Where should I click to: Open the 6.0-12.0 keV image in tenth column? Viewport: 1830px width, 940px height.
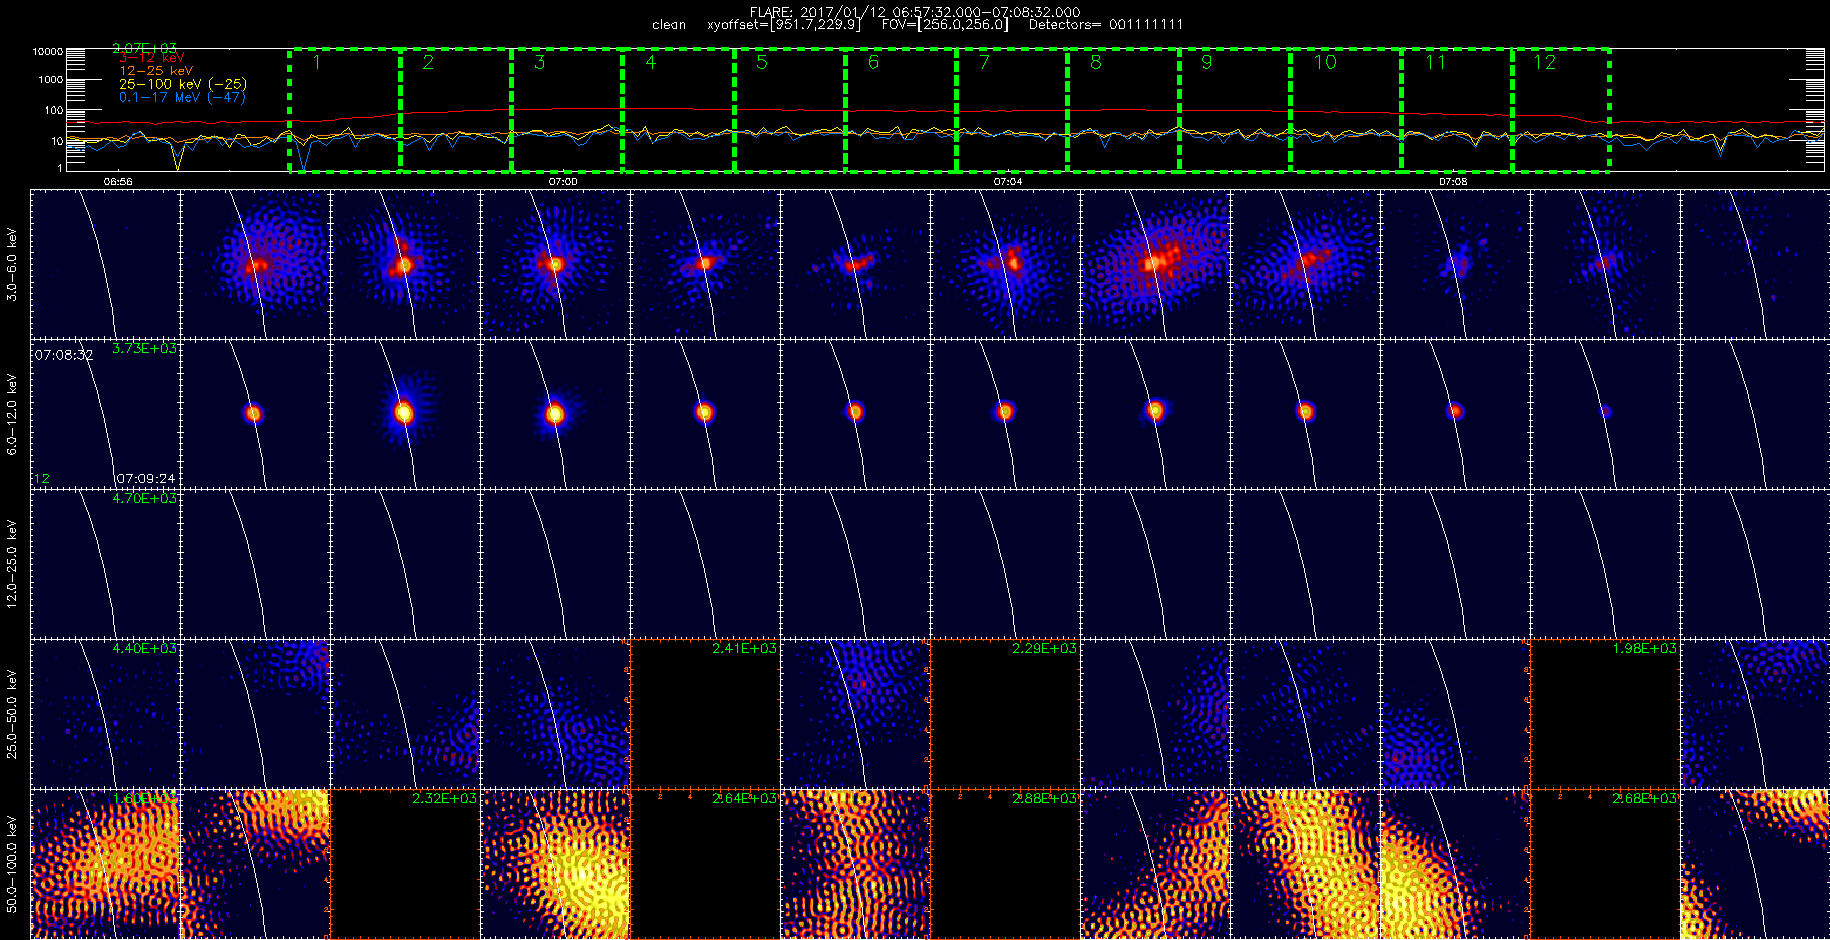tap(1455, 414)
